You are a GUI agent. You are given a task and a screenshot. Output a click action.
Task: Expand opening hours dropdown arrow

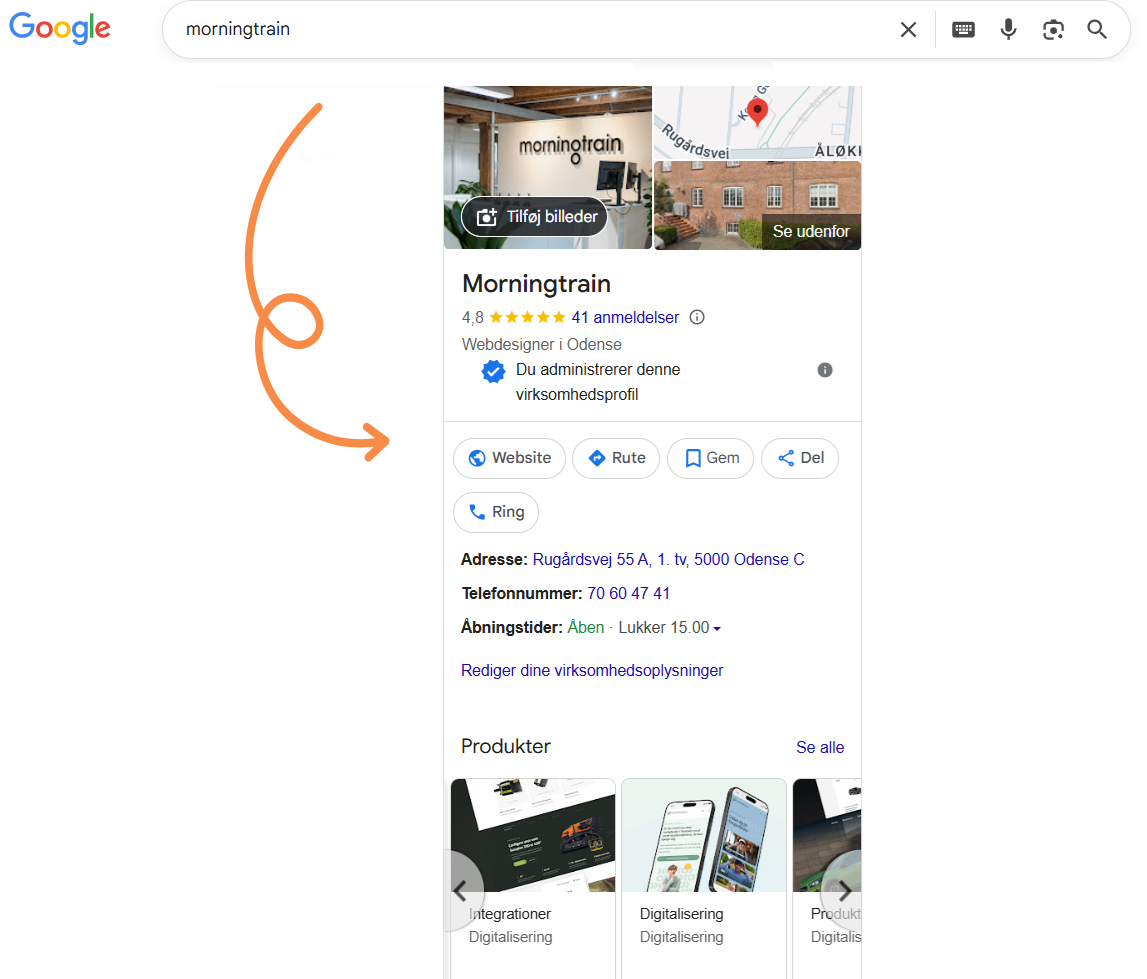pyautogui.click(x=717, y=629)
